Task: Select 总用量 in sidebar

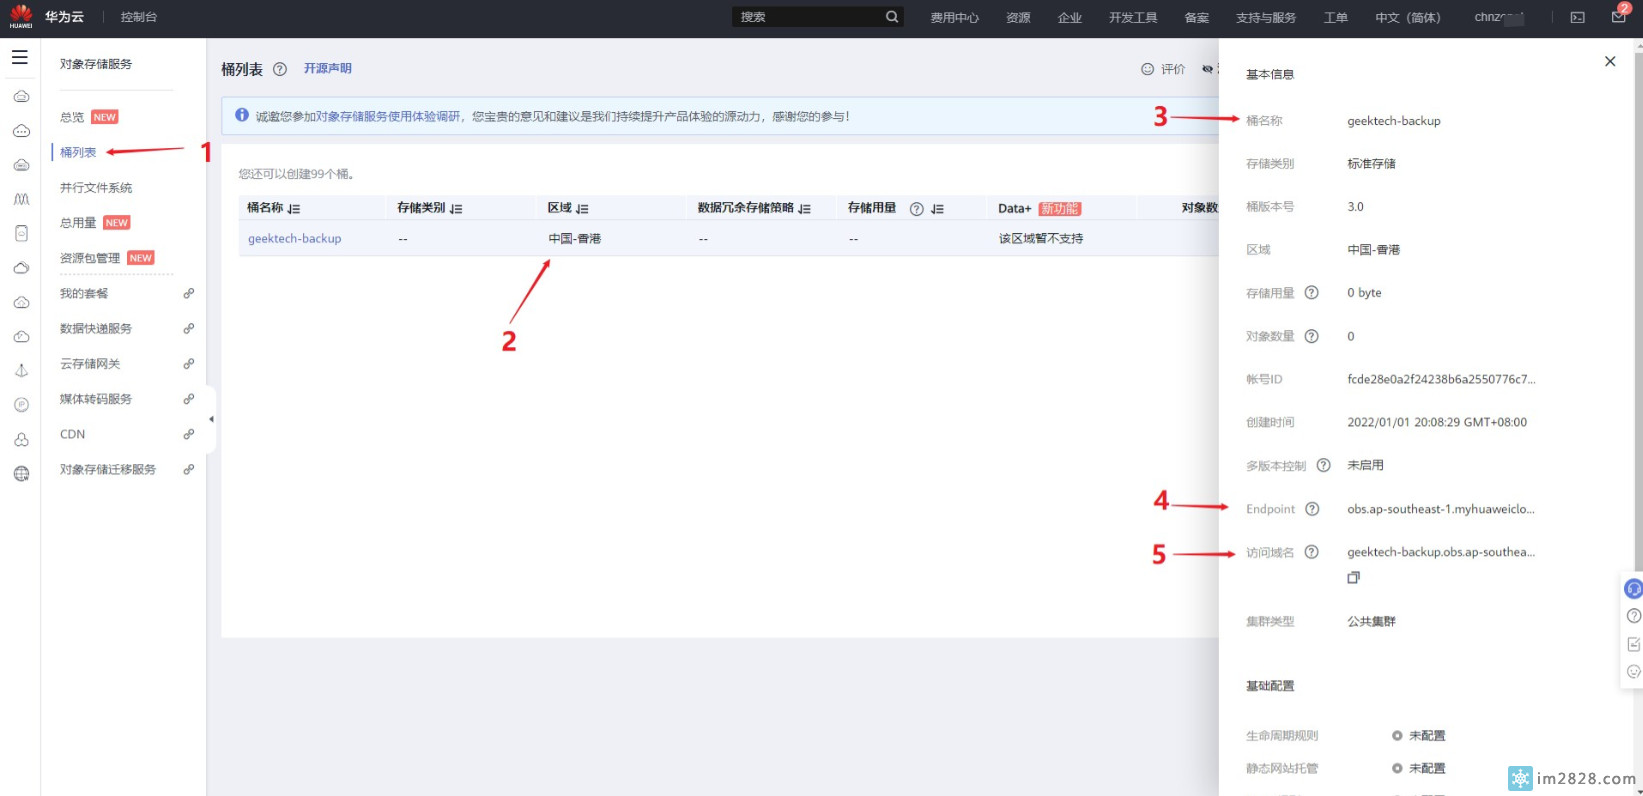Action: [78, 223]
